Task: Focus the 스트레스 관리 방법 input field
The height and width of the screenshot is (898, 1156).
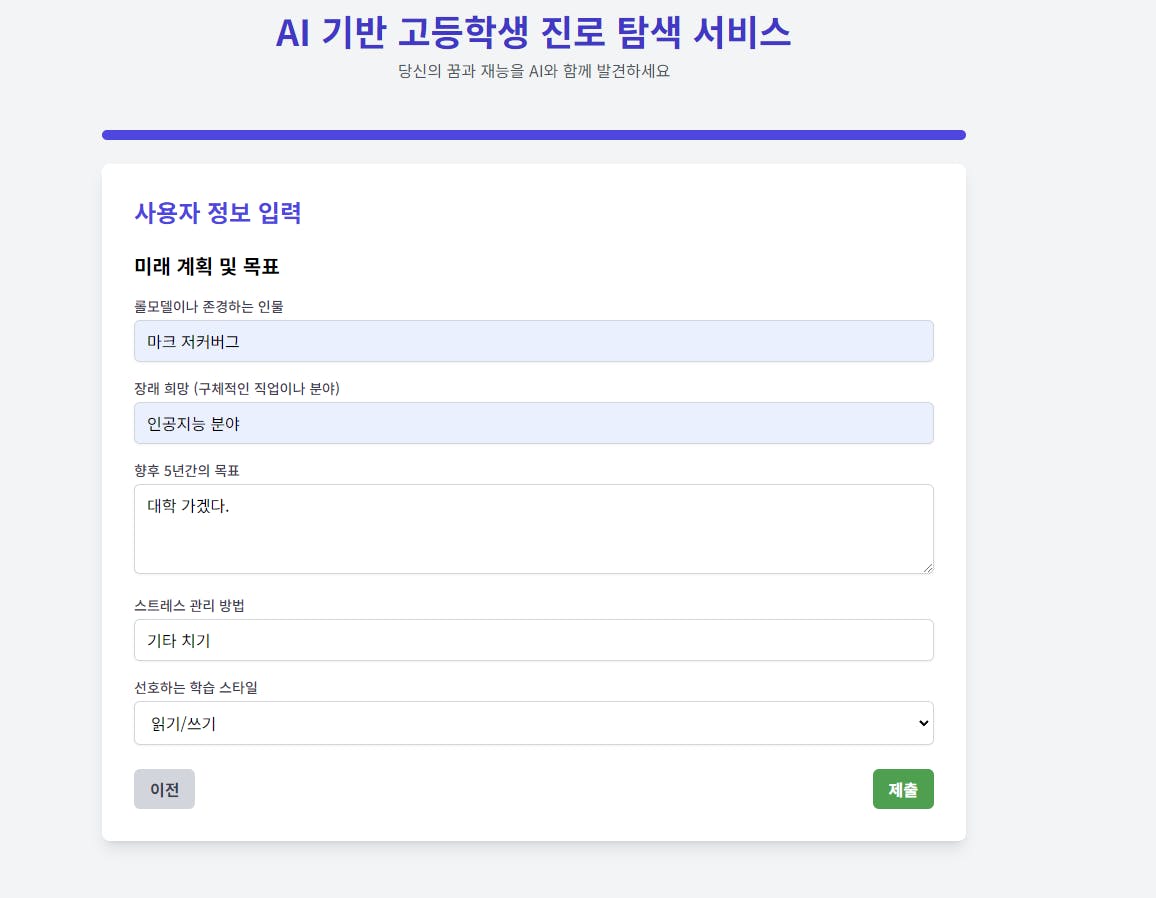Action: pyautogui.click(x=533, y=640)
